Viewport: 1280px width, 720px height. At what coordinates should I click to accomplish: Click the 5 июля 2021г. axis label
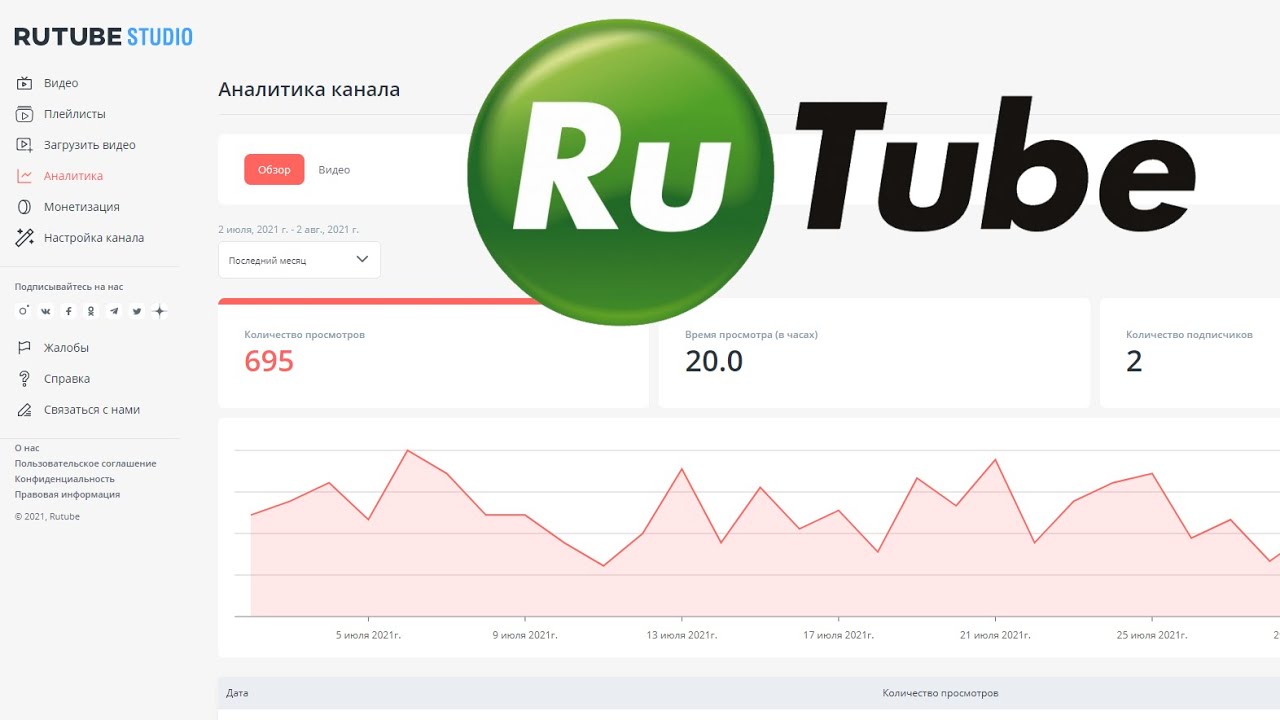coord(368,635)
